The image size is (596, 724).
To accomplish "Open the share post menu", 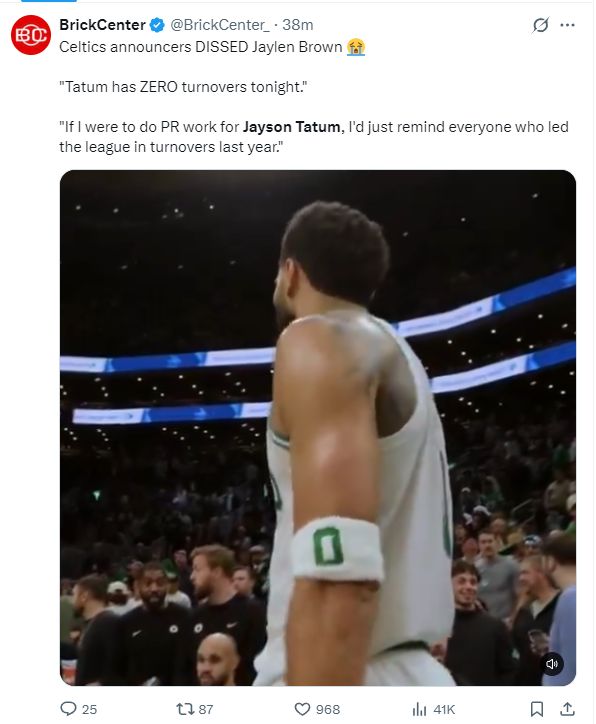I will [x=567, y=709].
